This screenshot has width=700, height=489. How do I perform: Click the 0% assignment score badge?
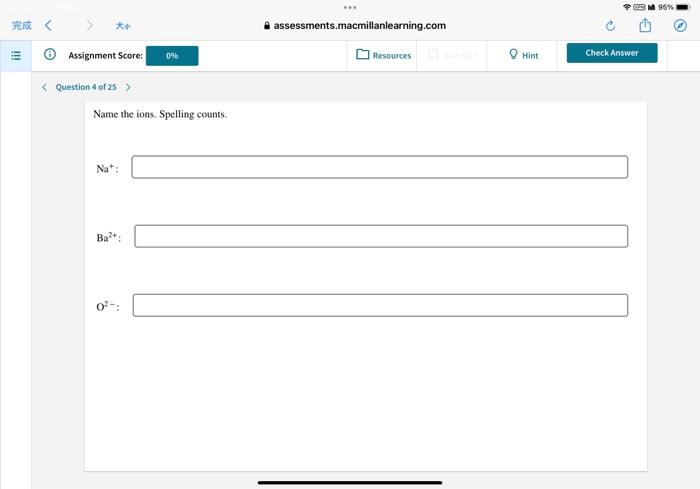[172, 56]
